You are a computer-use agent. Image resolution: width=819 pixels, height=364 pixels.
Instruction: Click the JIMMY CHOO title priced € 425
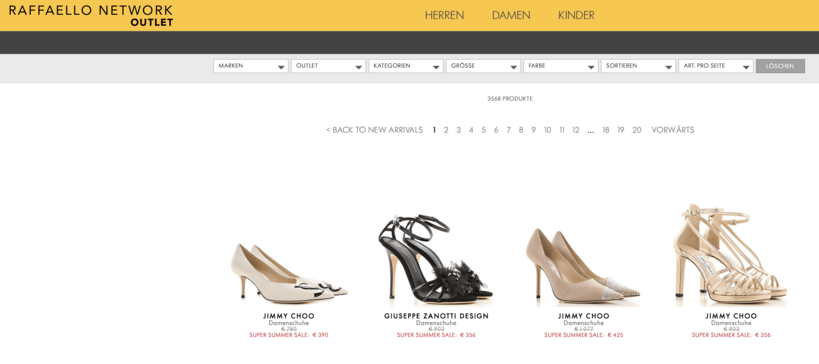583,316
